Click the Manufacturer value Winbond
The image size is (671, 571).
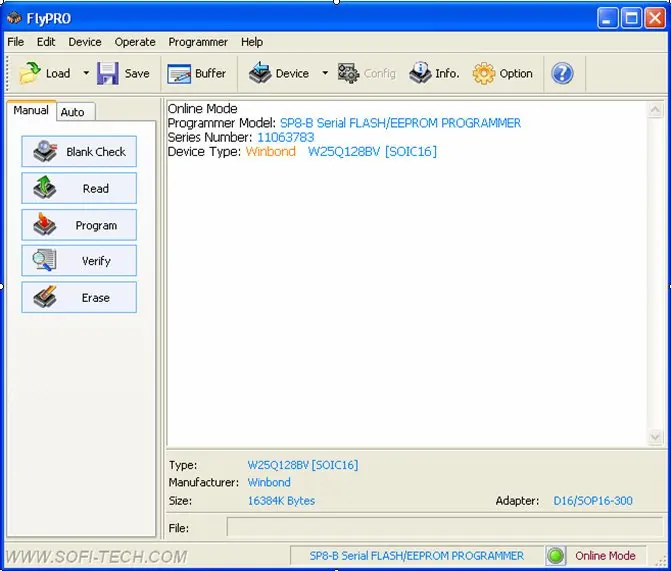coord(269,482)
